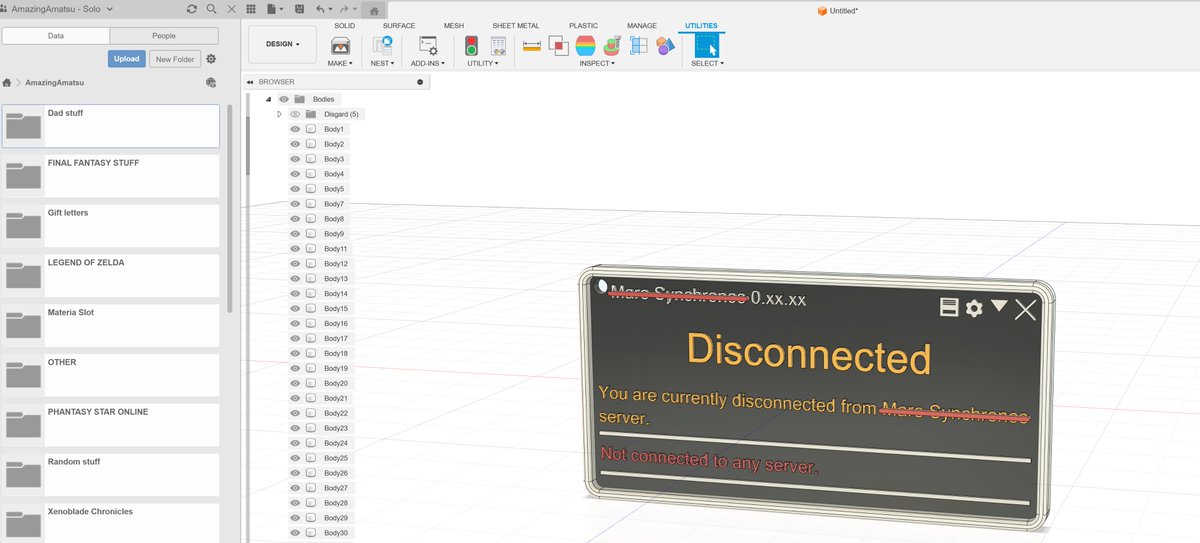Switch to the PLASTIC tab
This screenshot has height=543, width=1200.
pyautogui.click(x=583, y=25)
